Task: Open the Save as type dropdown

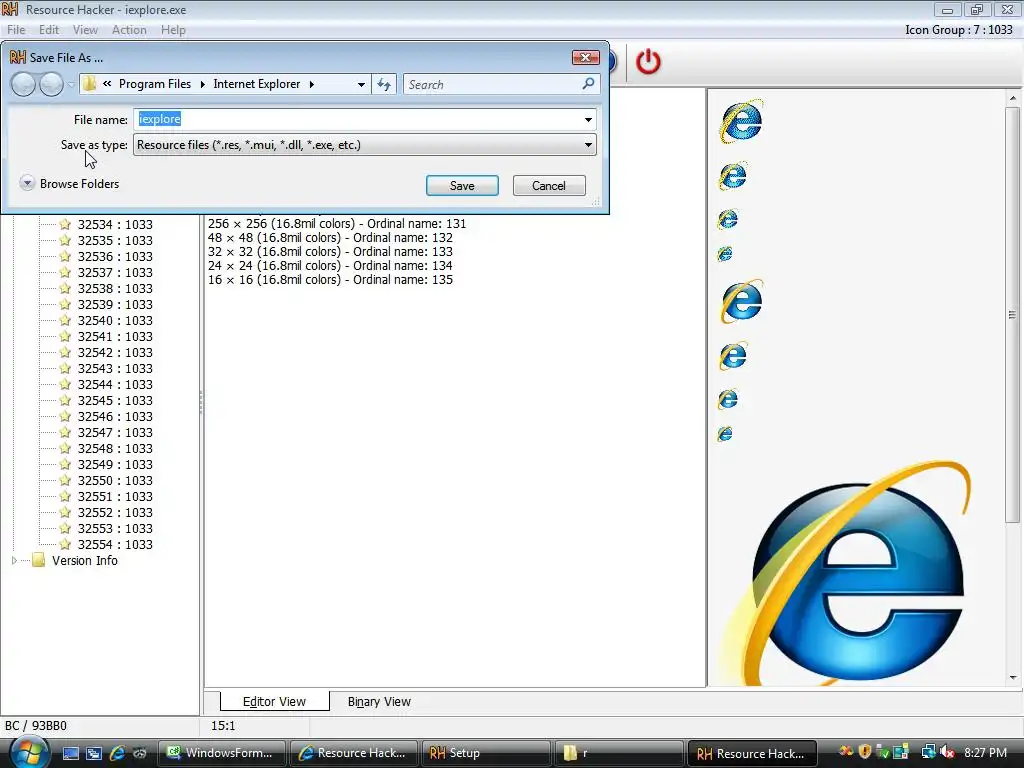Action: point(365,145)
